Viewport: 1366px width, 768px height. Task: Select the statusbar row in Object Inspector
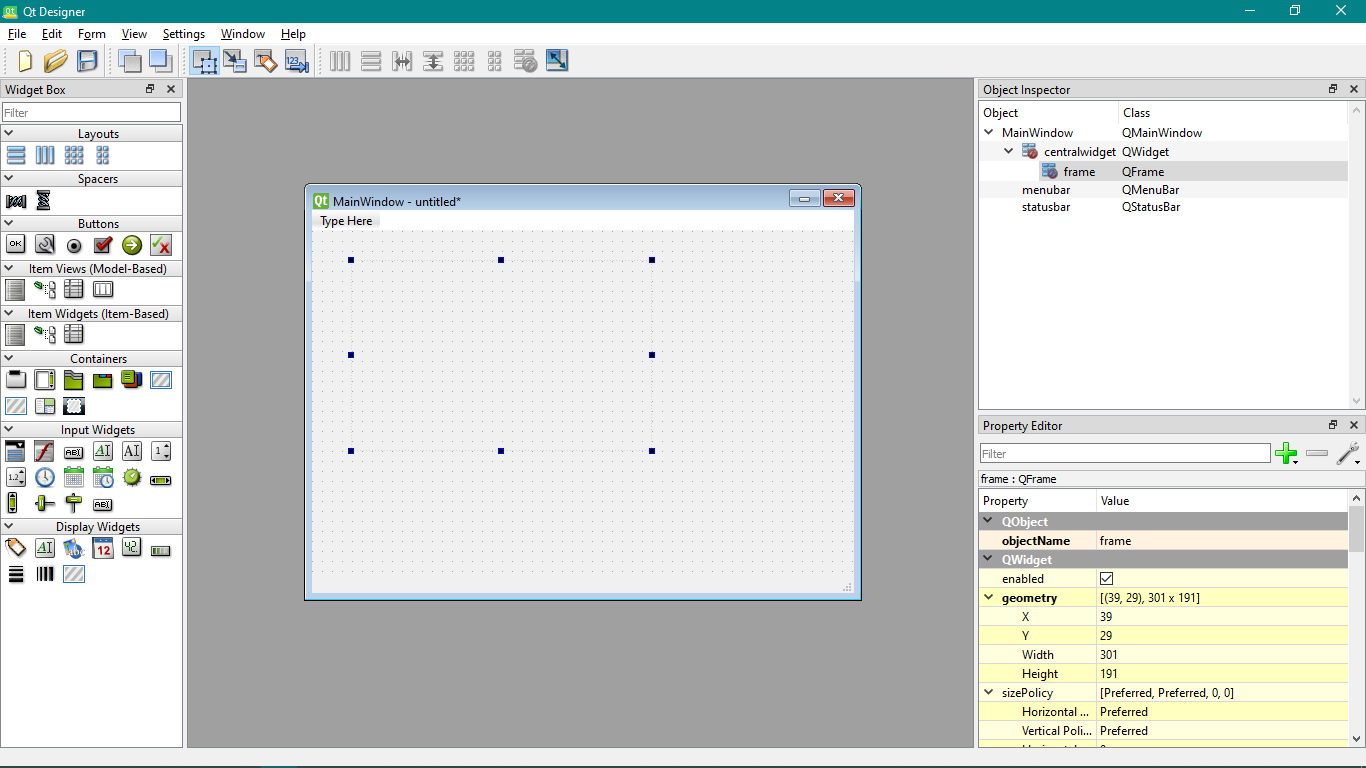[1163, 207]
